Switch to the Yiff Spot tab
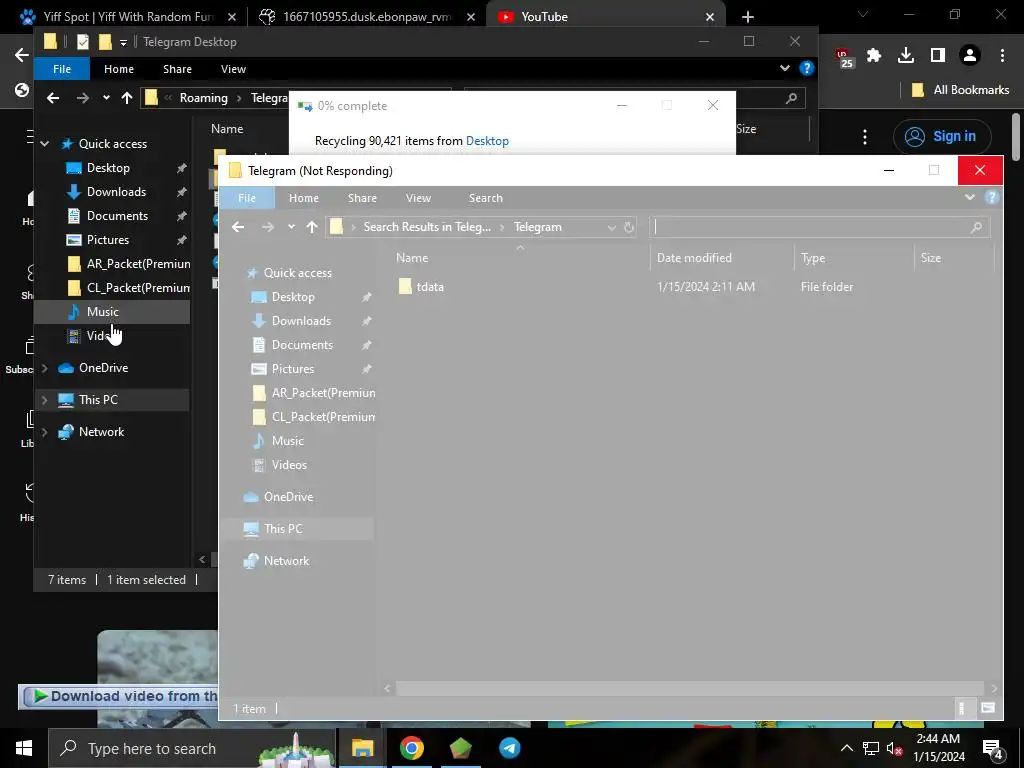The image size is (1024, 768). [x=127, y=17]
